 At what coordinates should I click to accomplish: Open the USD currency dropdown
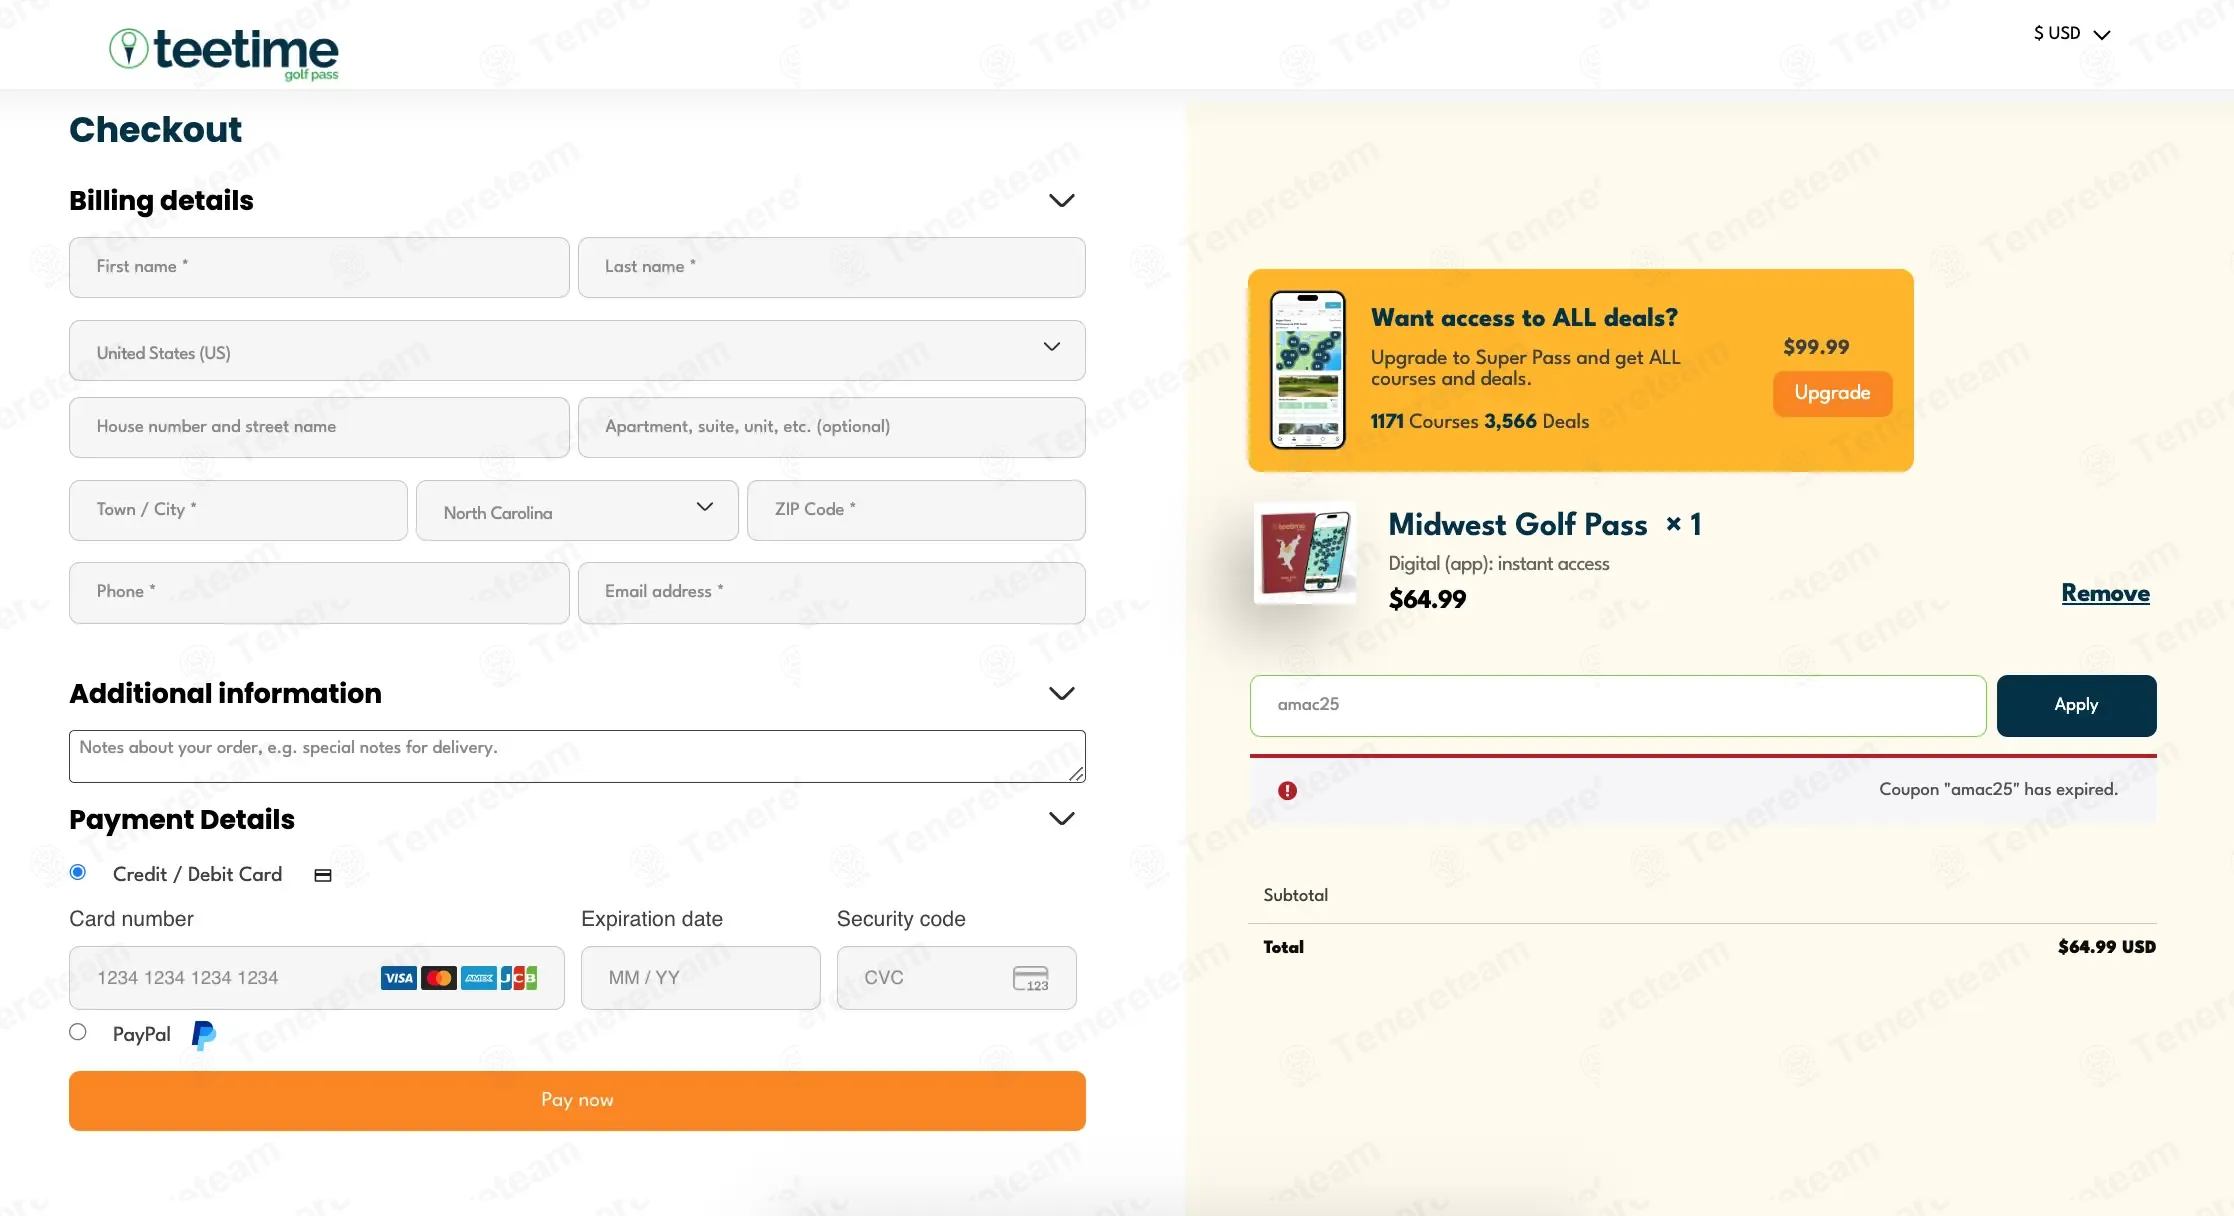coord(2072,33)
